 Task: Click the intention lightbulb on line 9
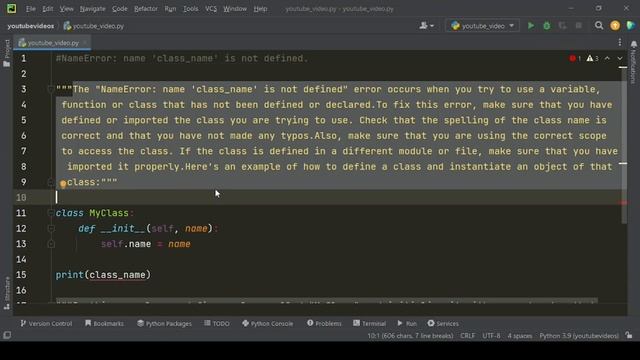pos(63,184)
